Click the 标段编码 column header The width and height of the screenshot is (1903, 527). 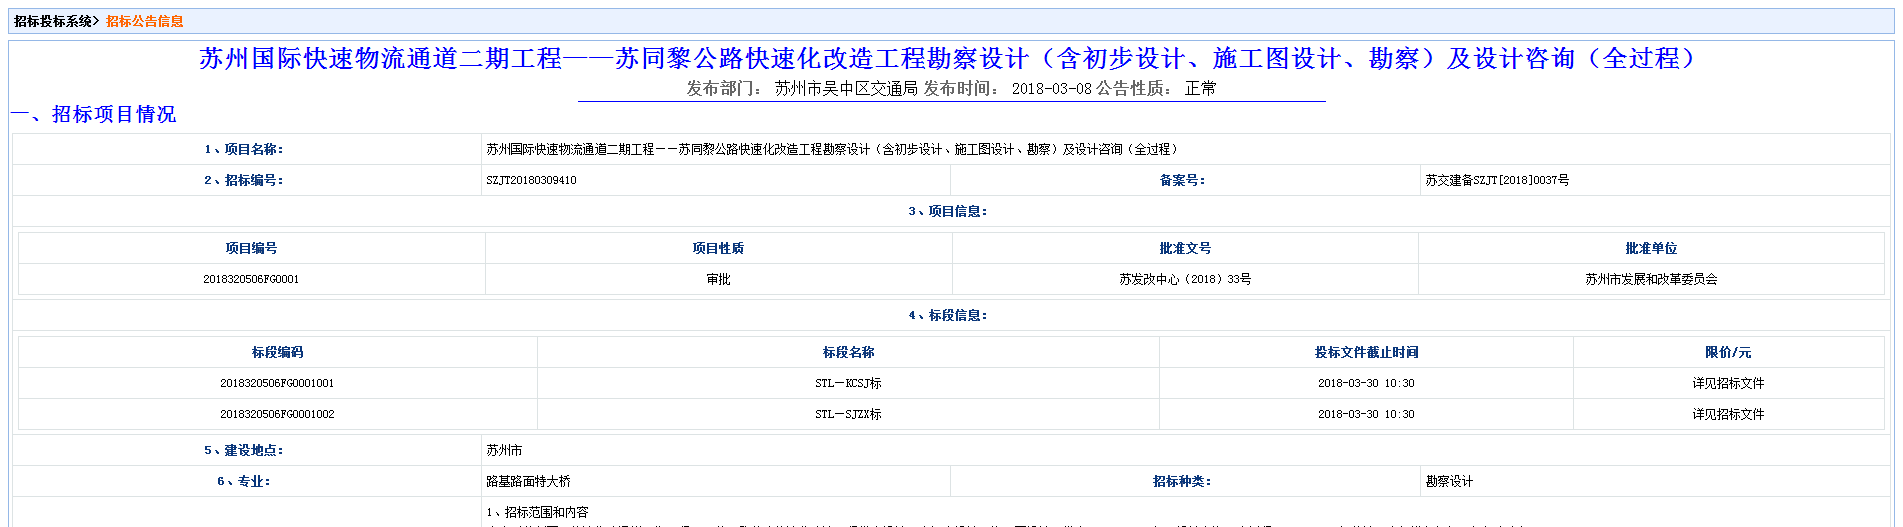pyautogui.click(x=277, y=352)
